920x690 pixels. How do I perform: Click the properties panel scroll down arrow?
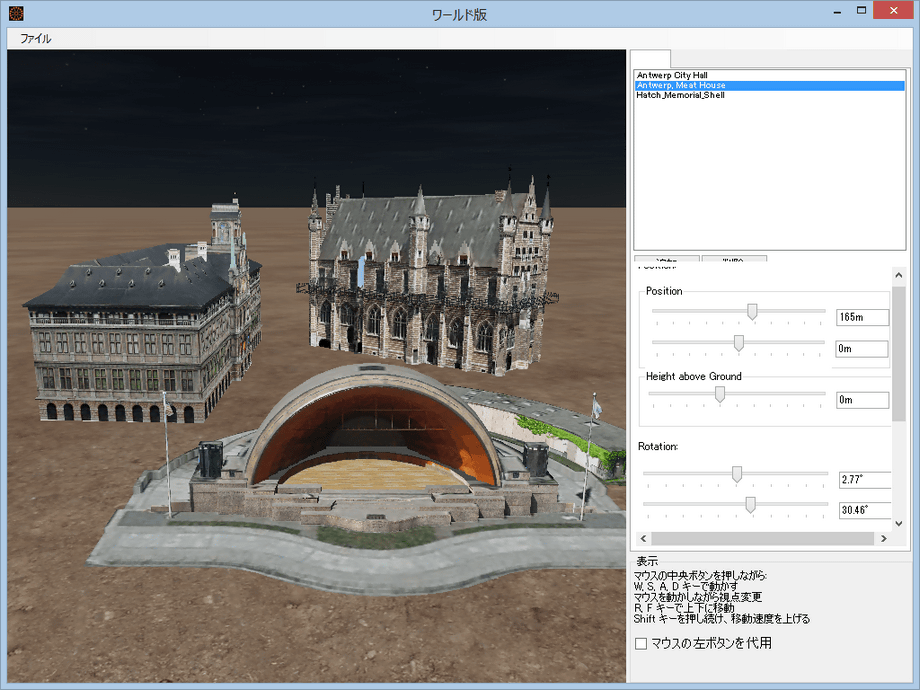(x=899, y=523)
